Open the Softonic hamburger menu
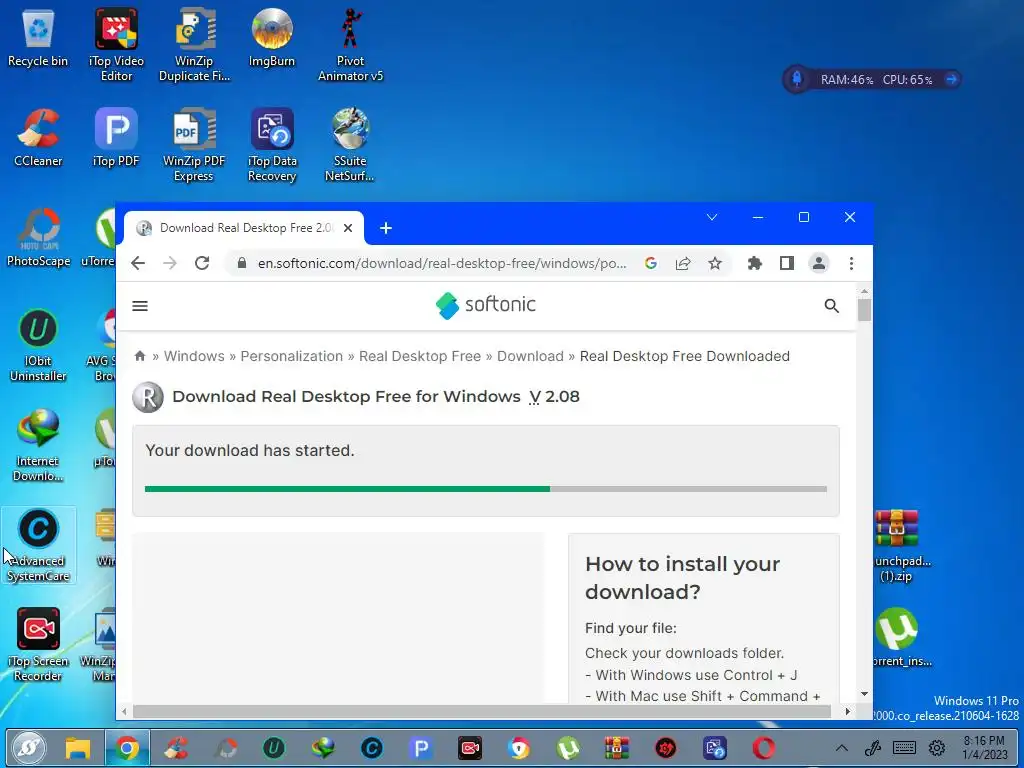 [140, 306]
